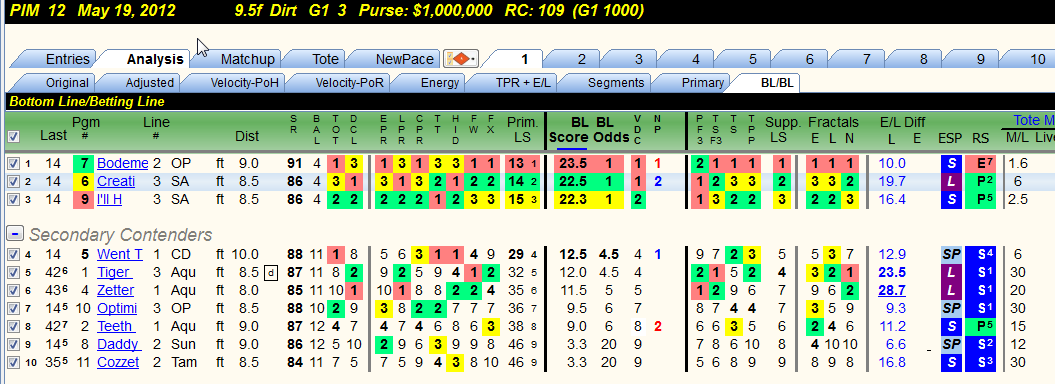
Task: Switch to the Matchup tab
Action: click(x=248, y=59)
